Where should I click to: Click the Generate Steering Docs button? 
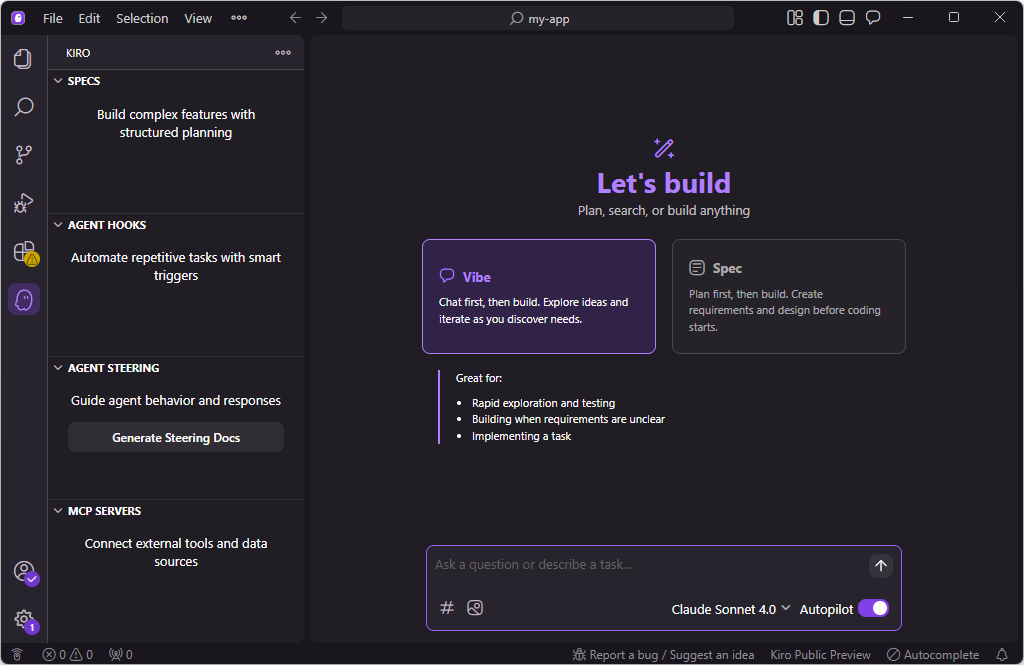pos(176,438)
